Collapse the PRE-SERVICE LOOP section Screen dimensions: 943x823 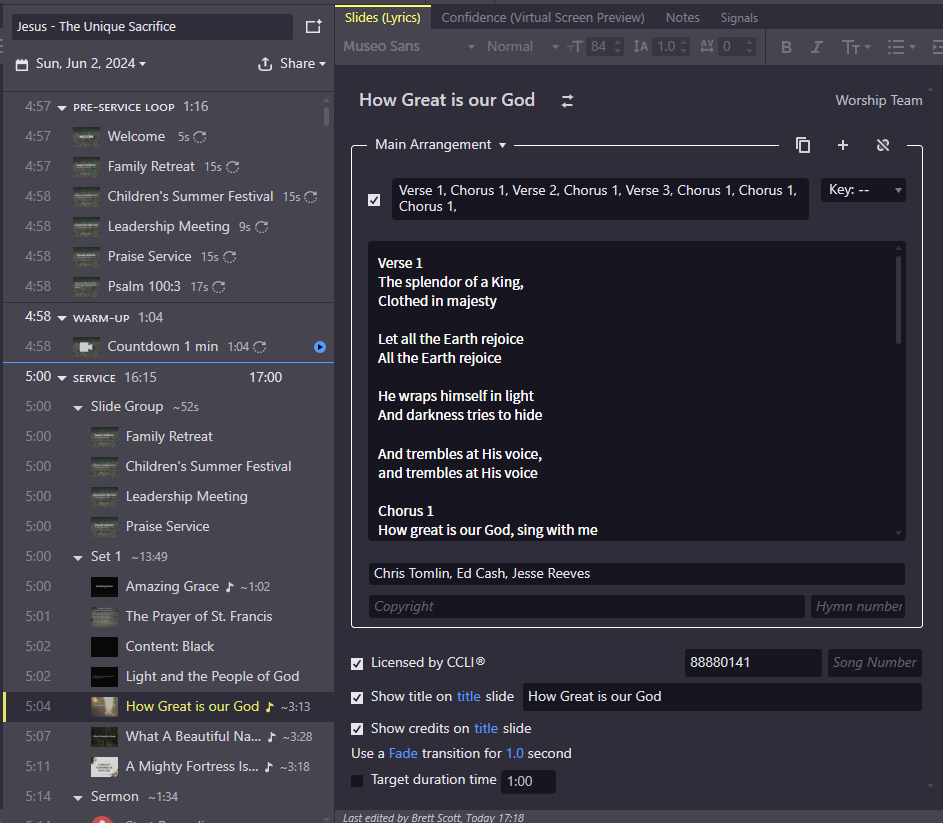pyautogui.click(x=62, y=108)
